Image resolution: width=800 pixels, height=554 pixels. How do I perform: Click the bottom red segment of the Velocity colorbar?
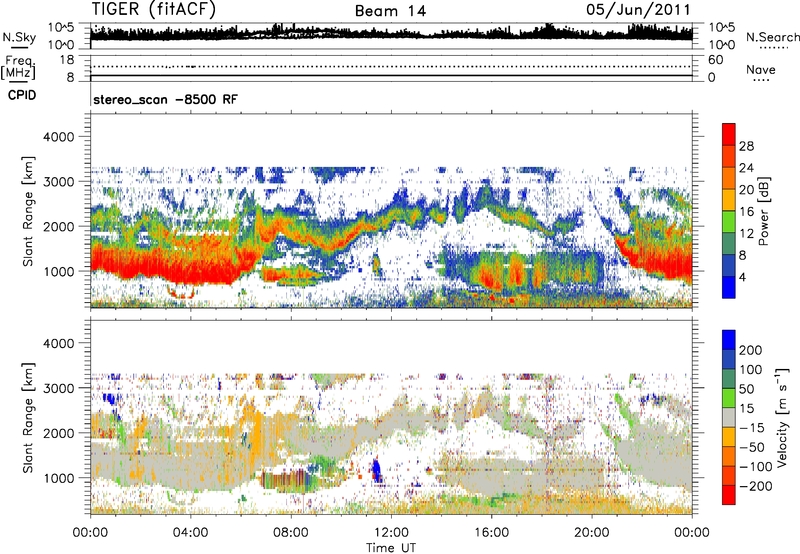[729, 495]
